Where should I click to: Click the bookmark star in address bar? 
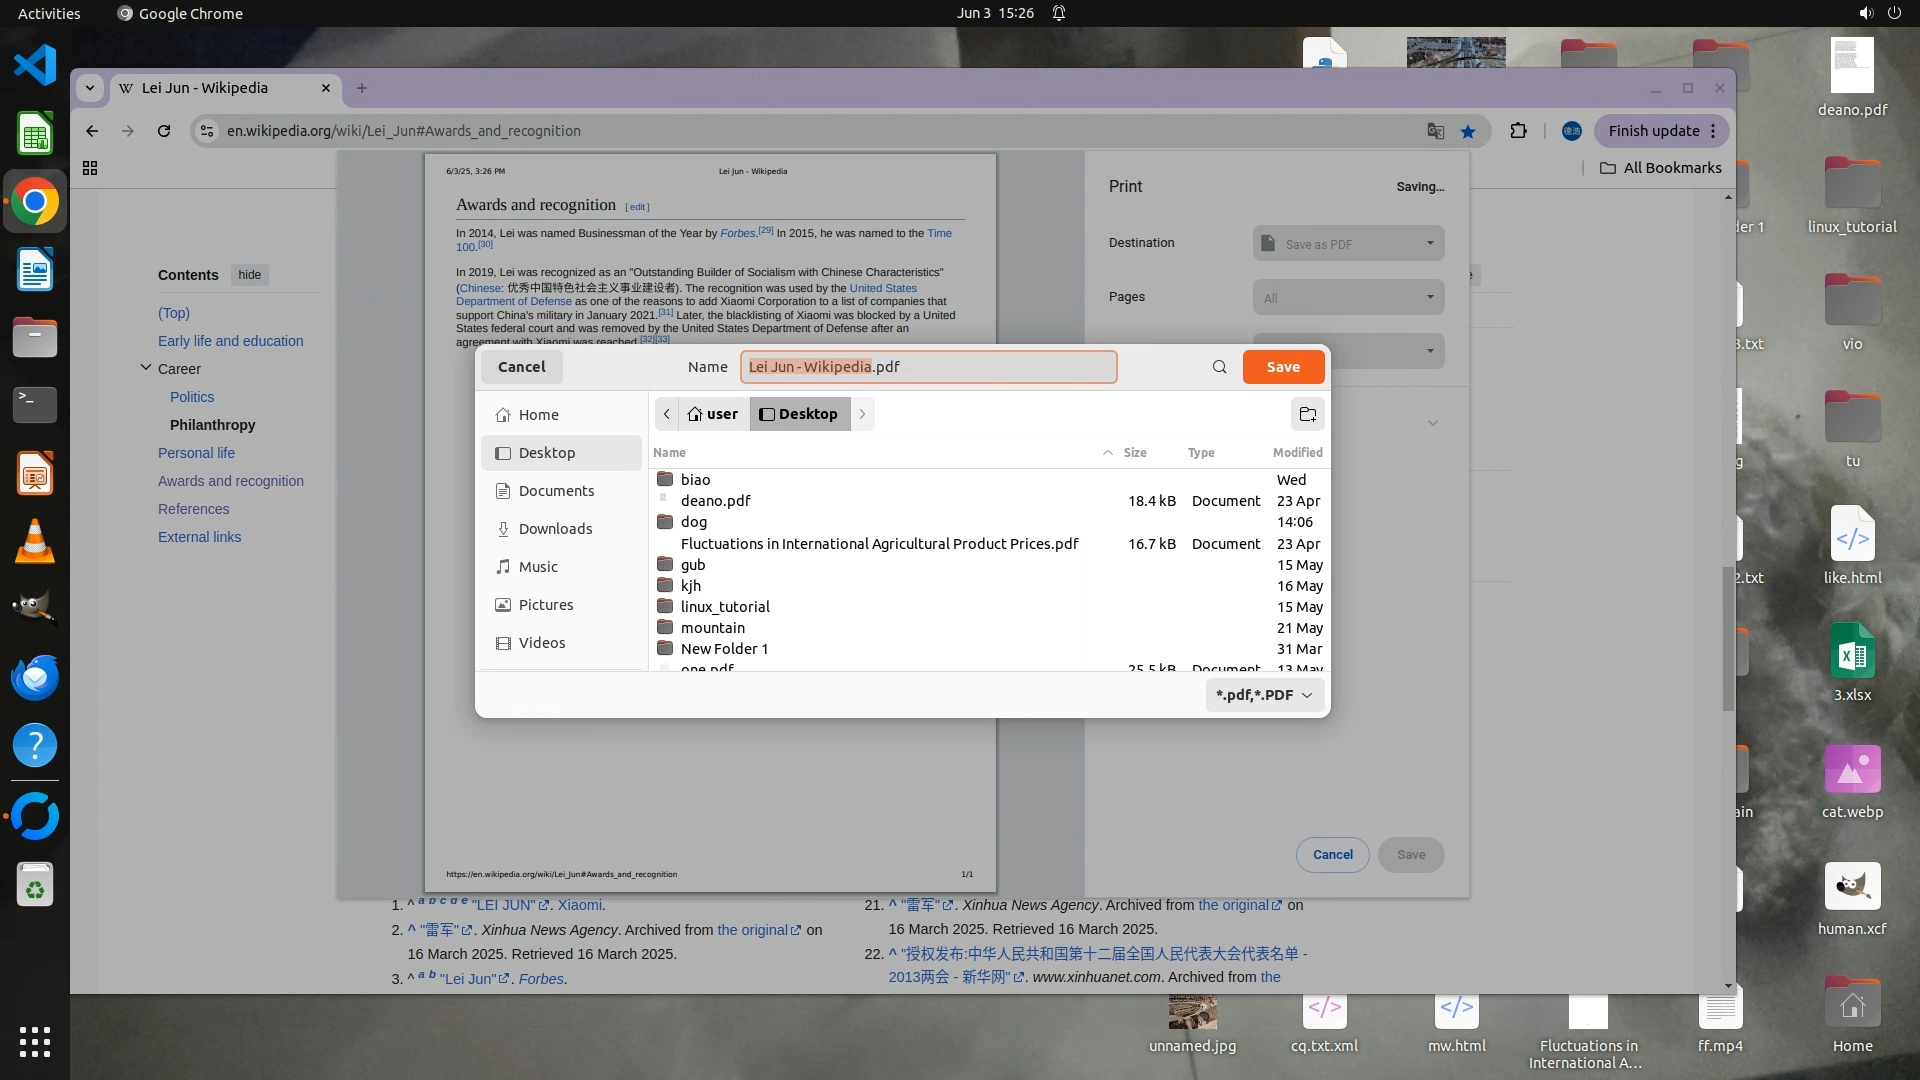click(x=1467, y=131)
